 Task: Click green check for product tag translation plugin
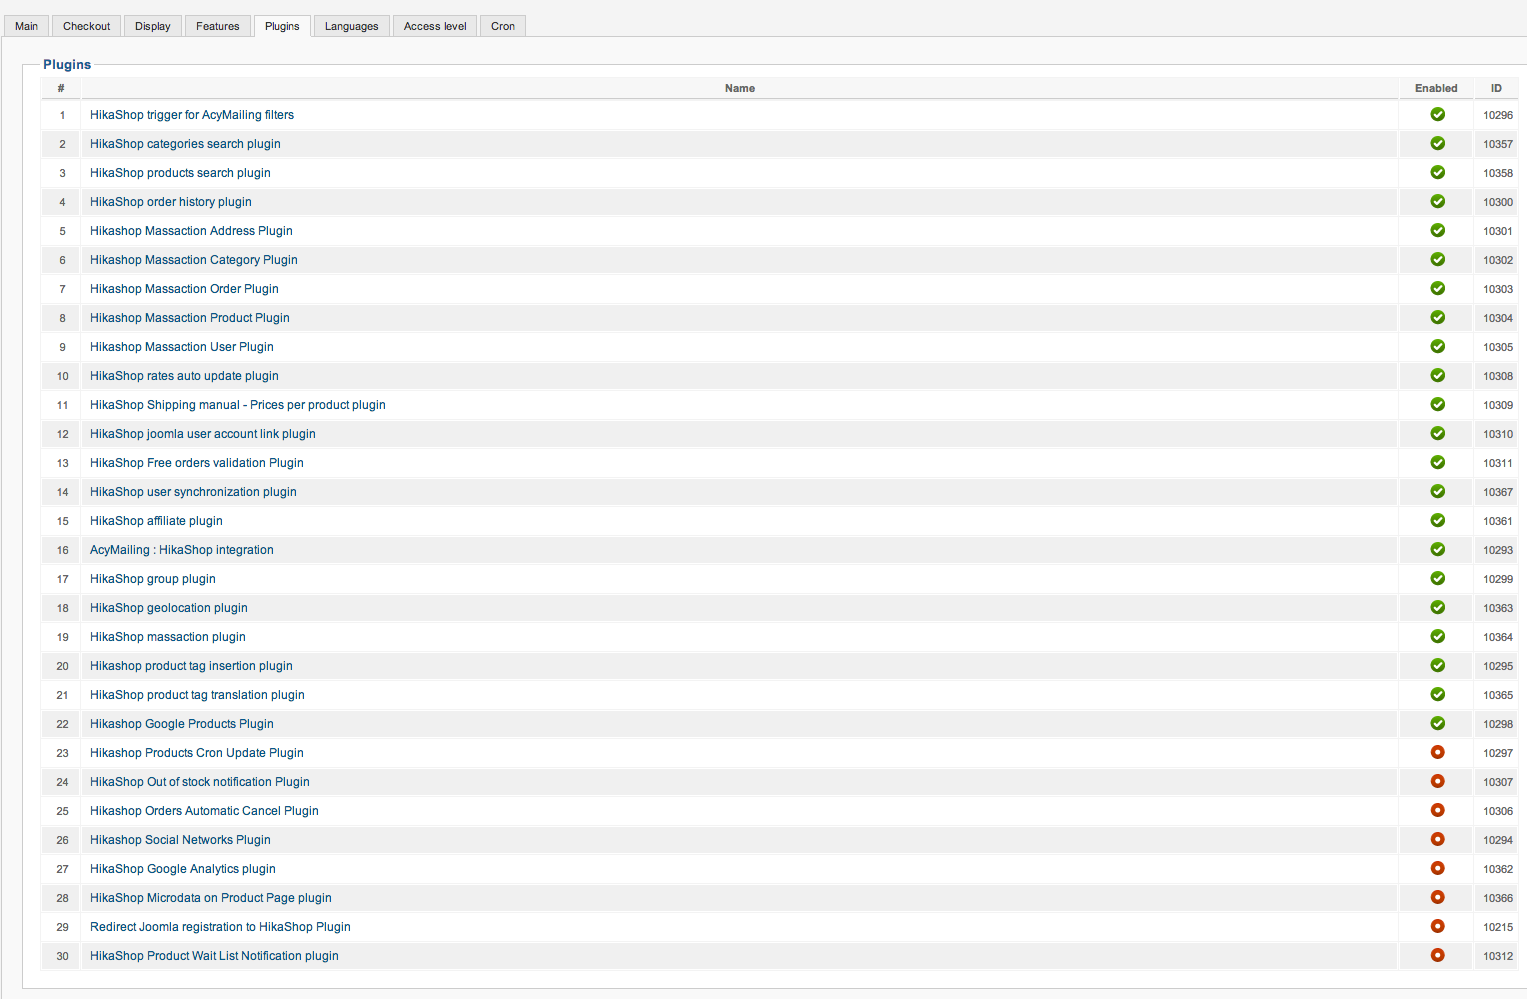[x=1438, y=694]
